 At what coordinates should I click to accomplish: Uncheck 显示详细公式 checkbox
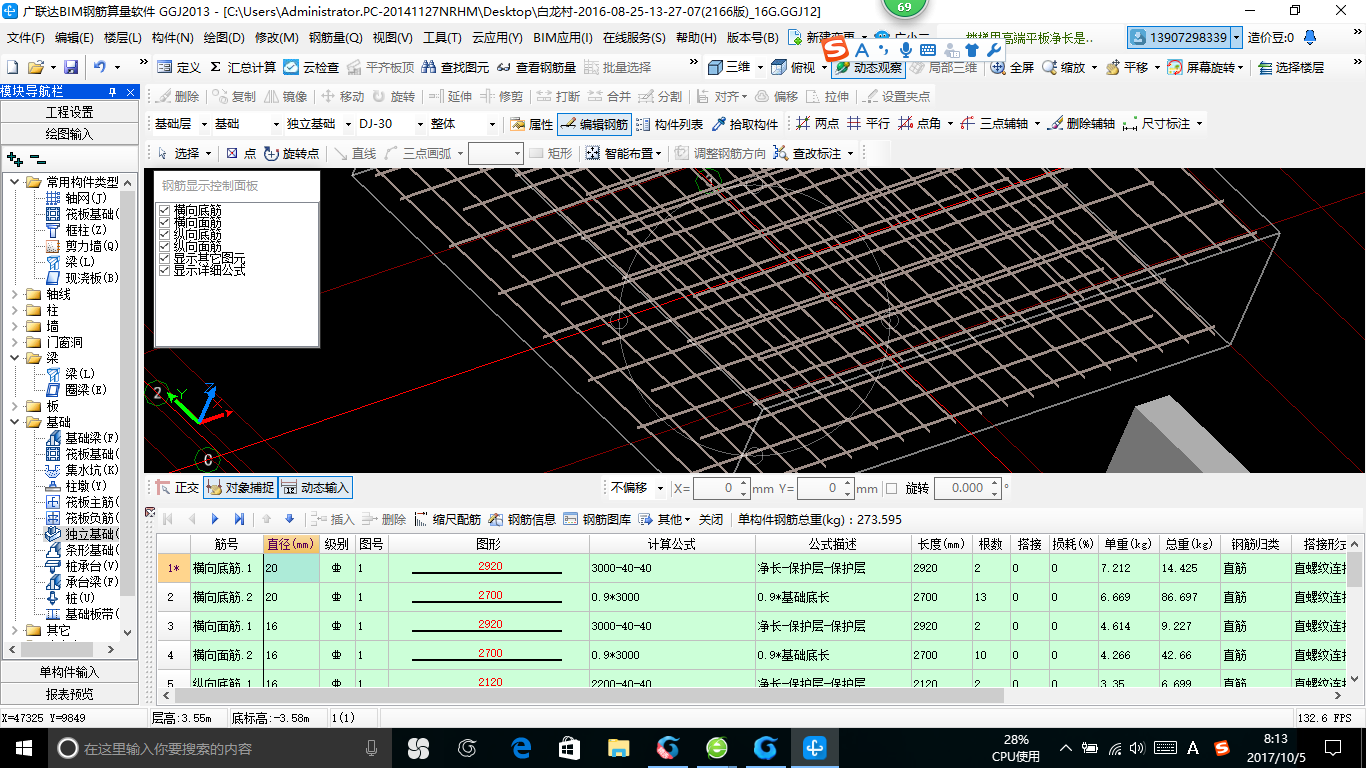coord(165,270)
